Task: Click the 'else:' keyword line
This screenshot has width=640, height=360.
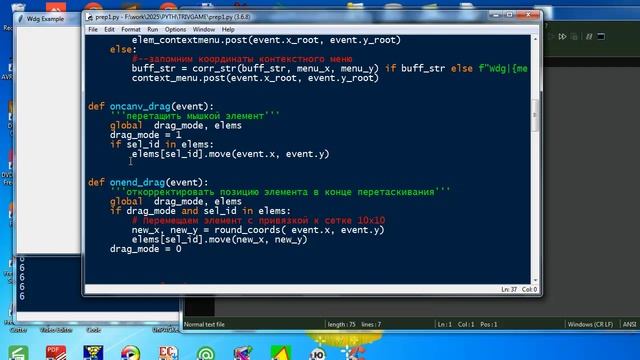Action: tap(123, 50)
